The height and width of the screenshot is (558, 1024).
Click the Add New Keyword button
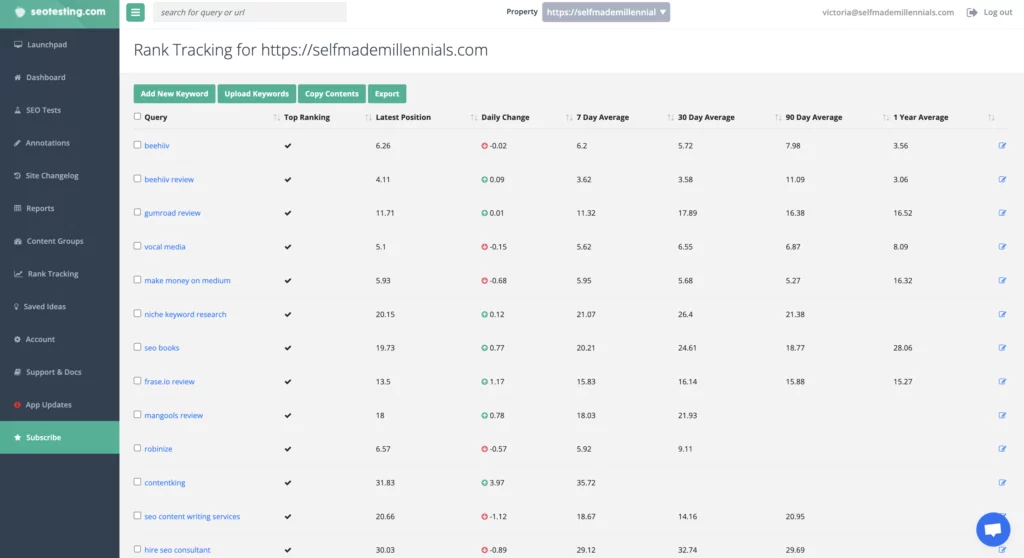tap(174, 93)
